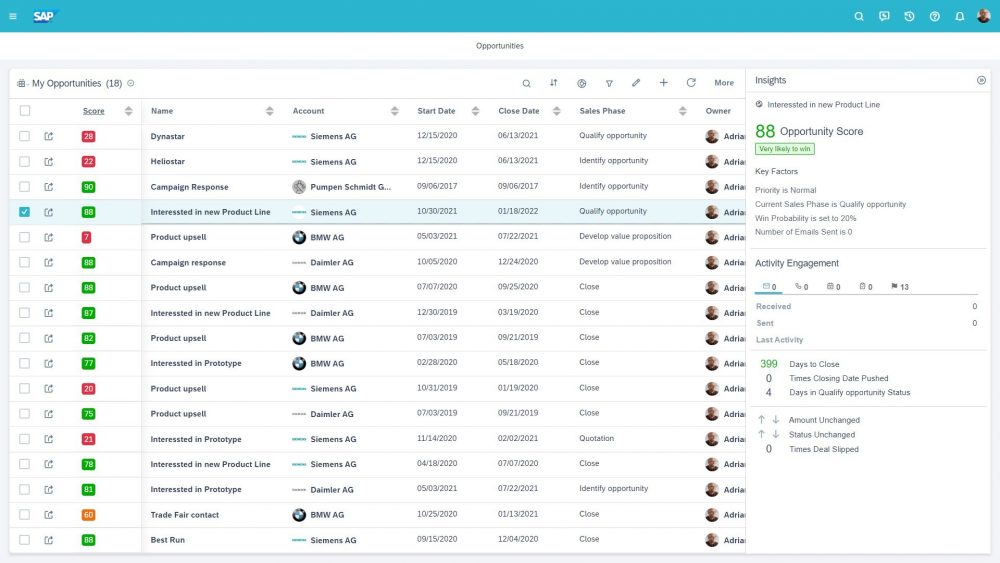
Task: Open Pumpen Schmidt account link
Action: [350, 187]
